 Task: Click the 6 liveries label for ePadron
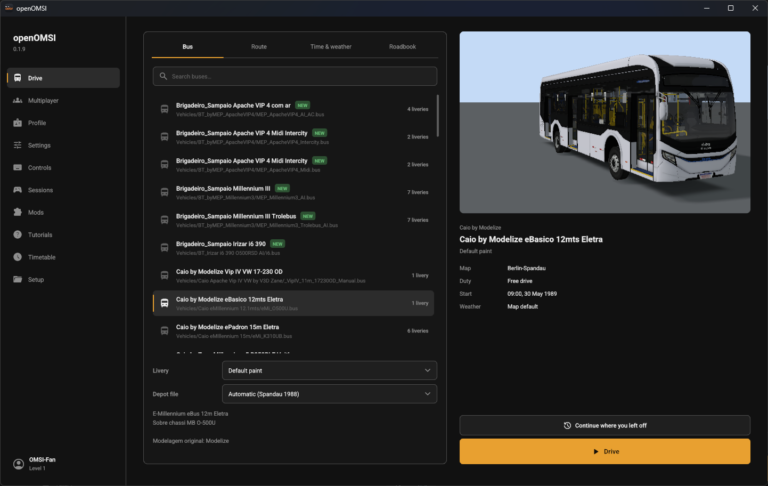418,331
